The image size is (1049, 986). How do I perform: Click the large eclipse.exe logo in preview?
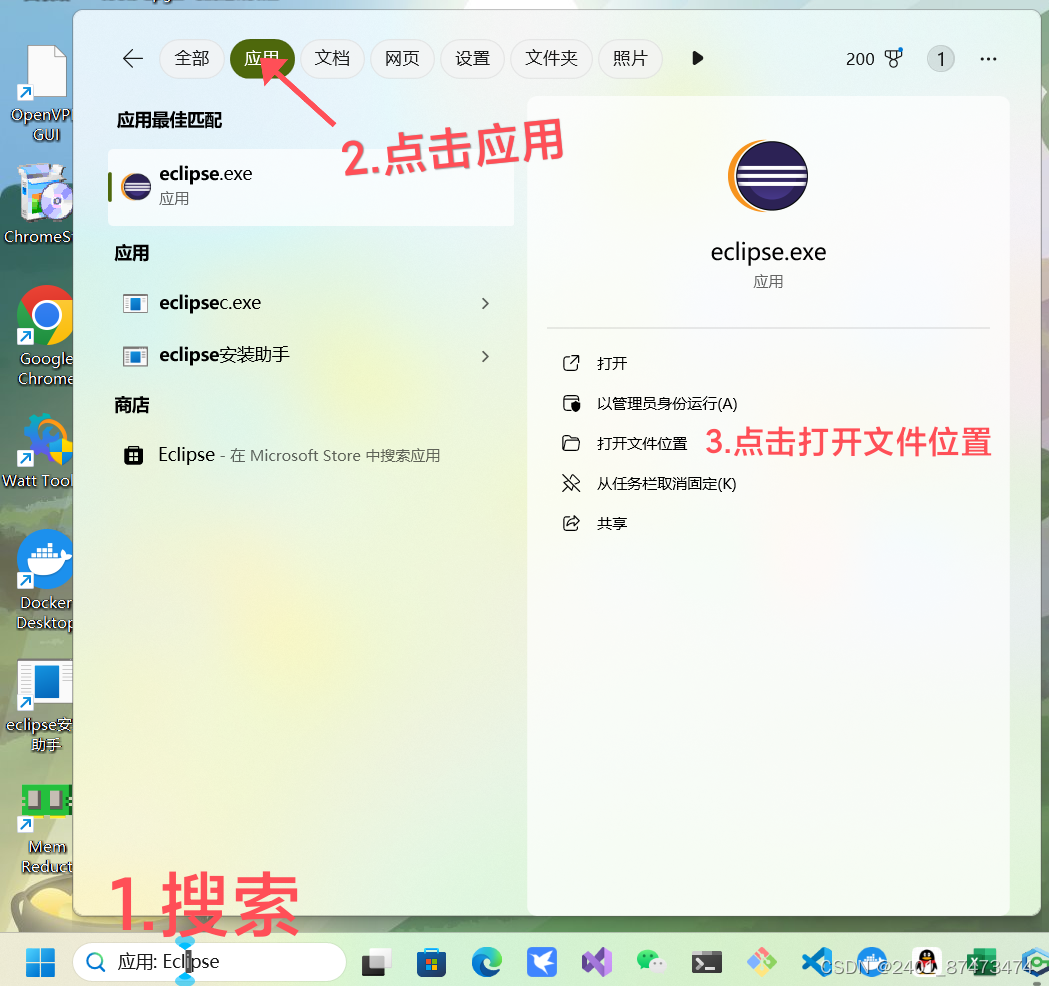point(768,176)
